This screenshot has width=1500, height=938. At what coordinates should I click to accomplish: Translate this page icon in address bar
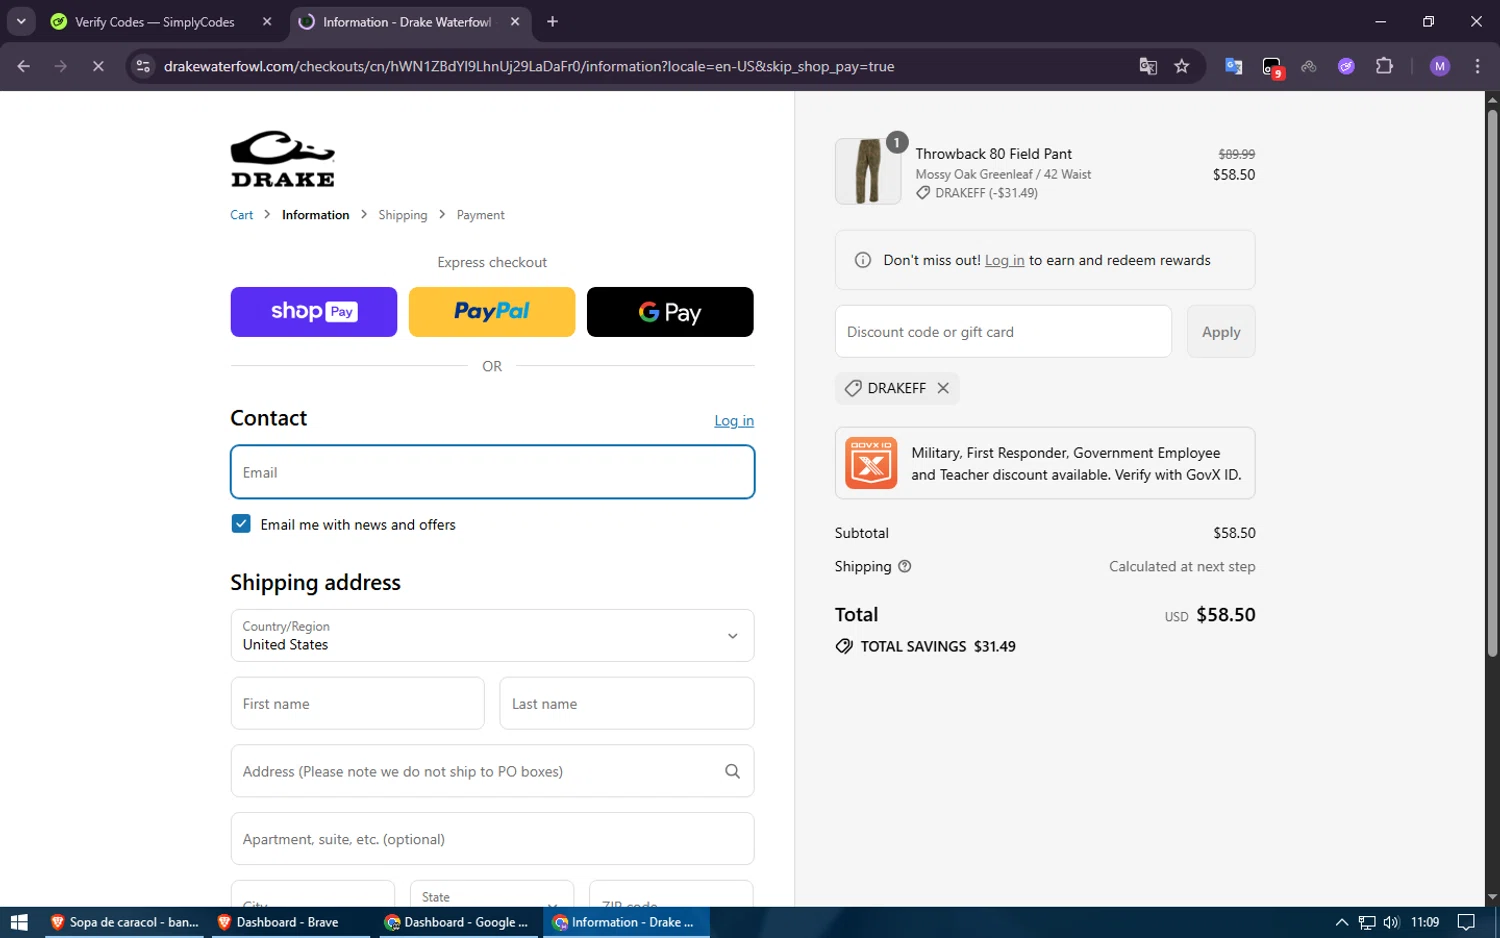(x=1148, y=66)
